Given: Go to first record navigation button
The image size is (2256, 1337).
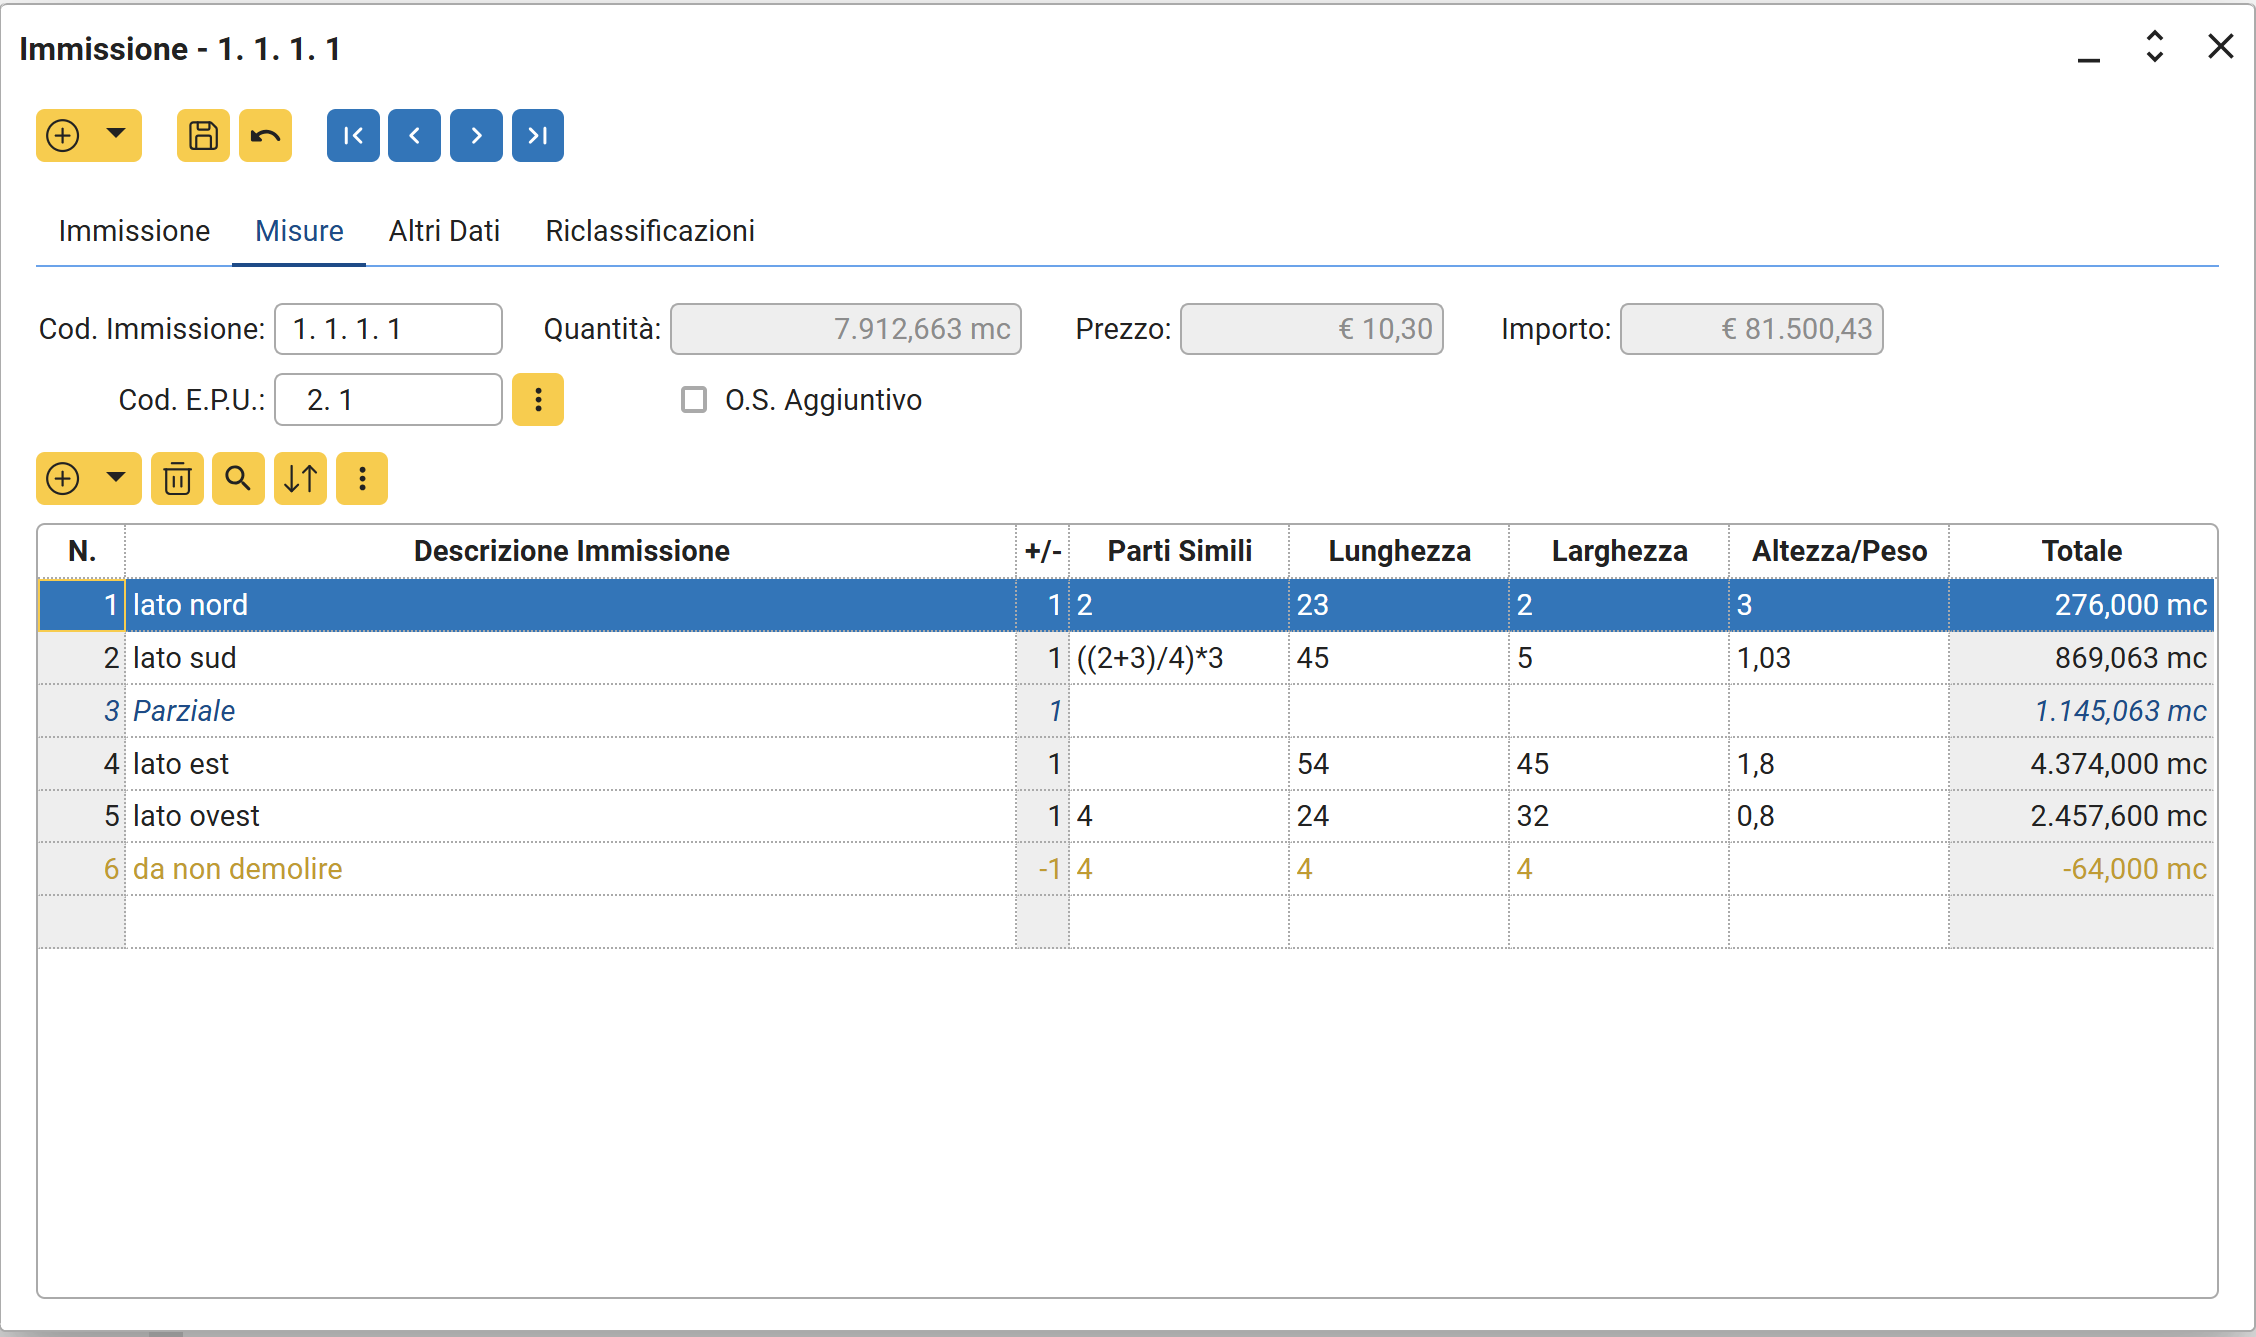Looking at the screenshot, I should click(353, 135).
